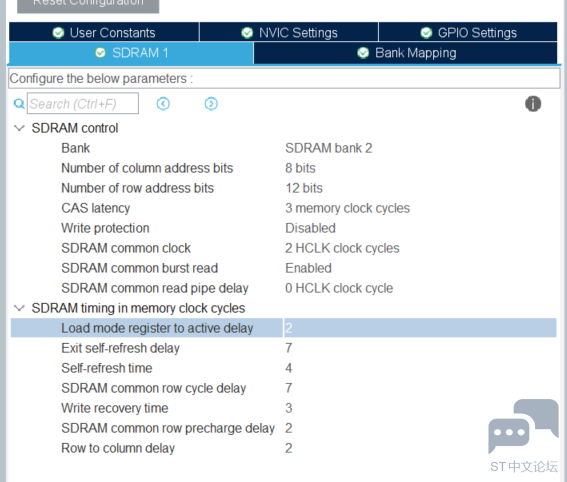The image size is (567, 482).
Task: Change Write protection value Disabled
Action: [x=310, y=228]
